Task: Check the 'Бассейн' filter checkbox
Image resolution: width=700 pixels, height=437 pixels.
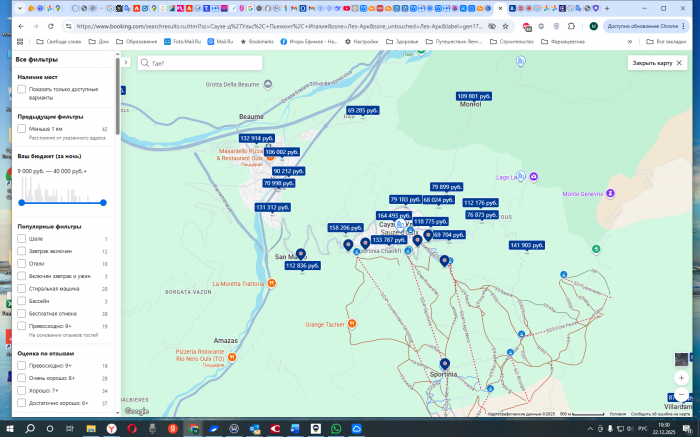Action: 22,300
